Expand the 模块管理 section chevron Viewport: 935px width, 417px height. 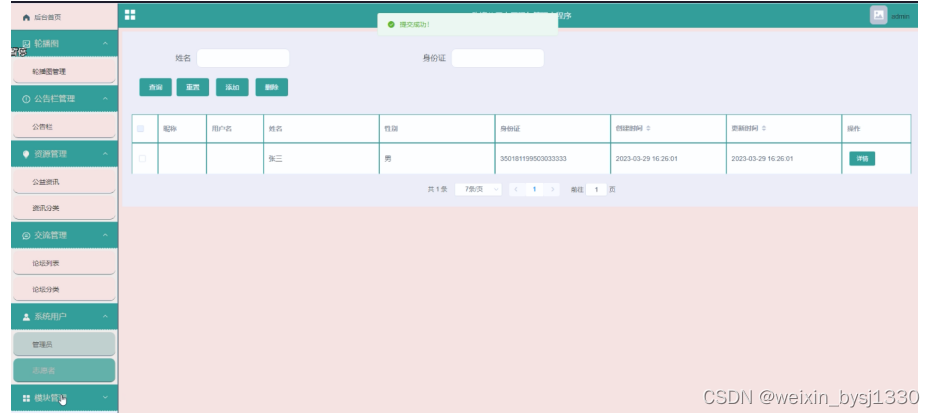[x=106, y=398]
